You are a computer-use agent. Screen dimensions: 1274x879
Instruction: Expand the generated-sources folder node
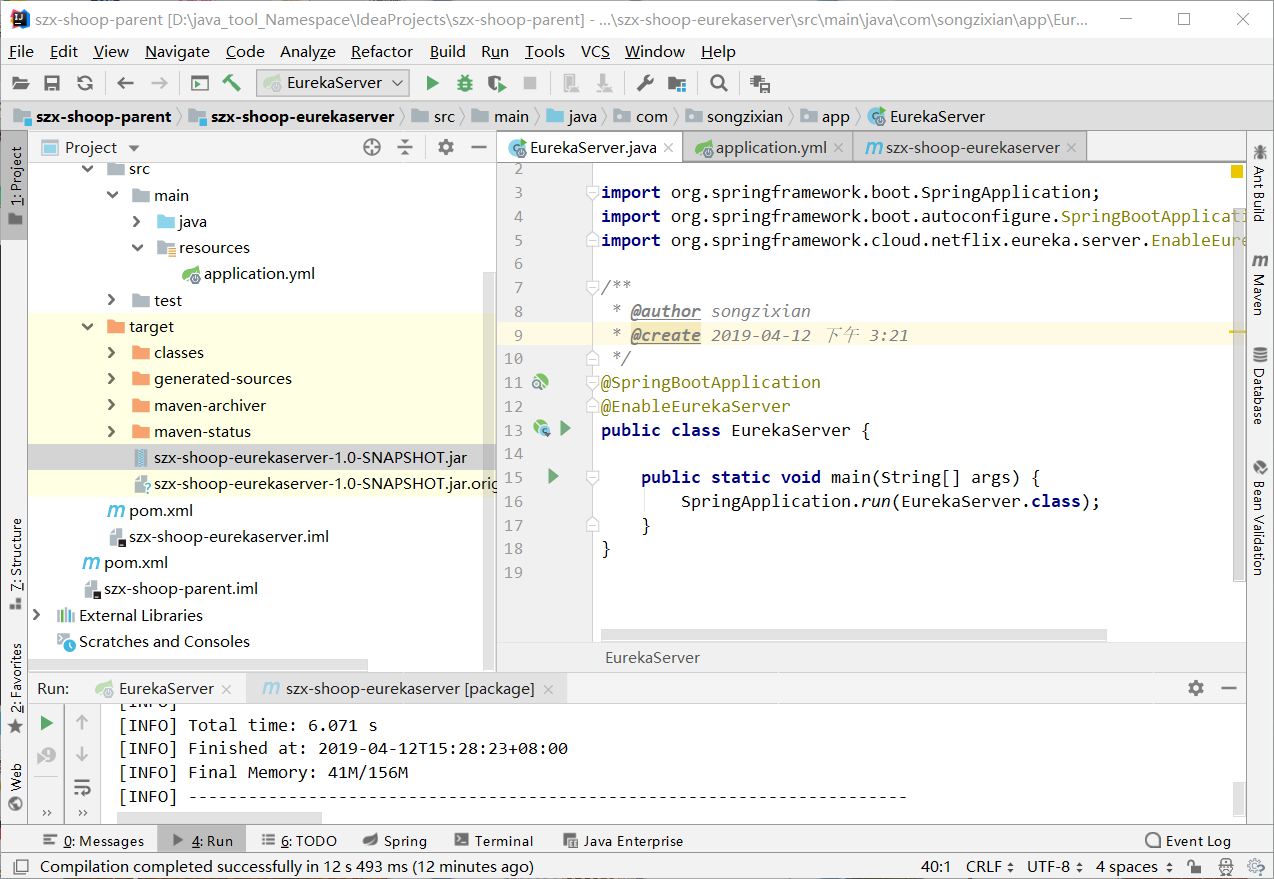pos(113,378)
